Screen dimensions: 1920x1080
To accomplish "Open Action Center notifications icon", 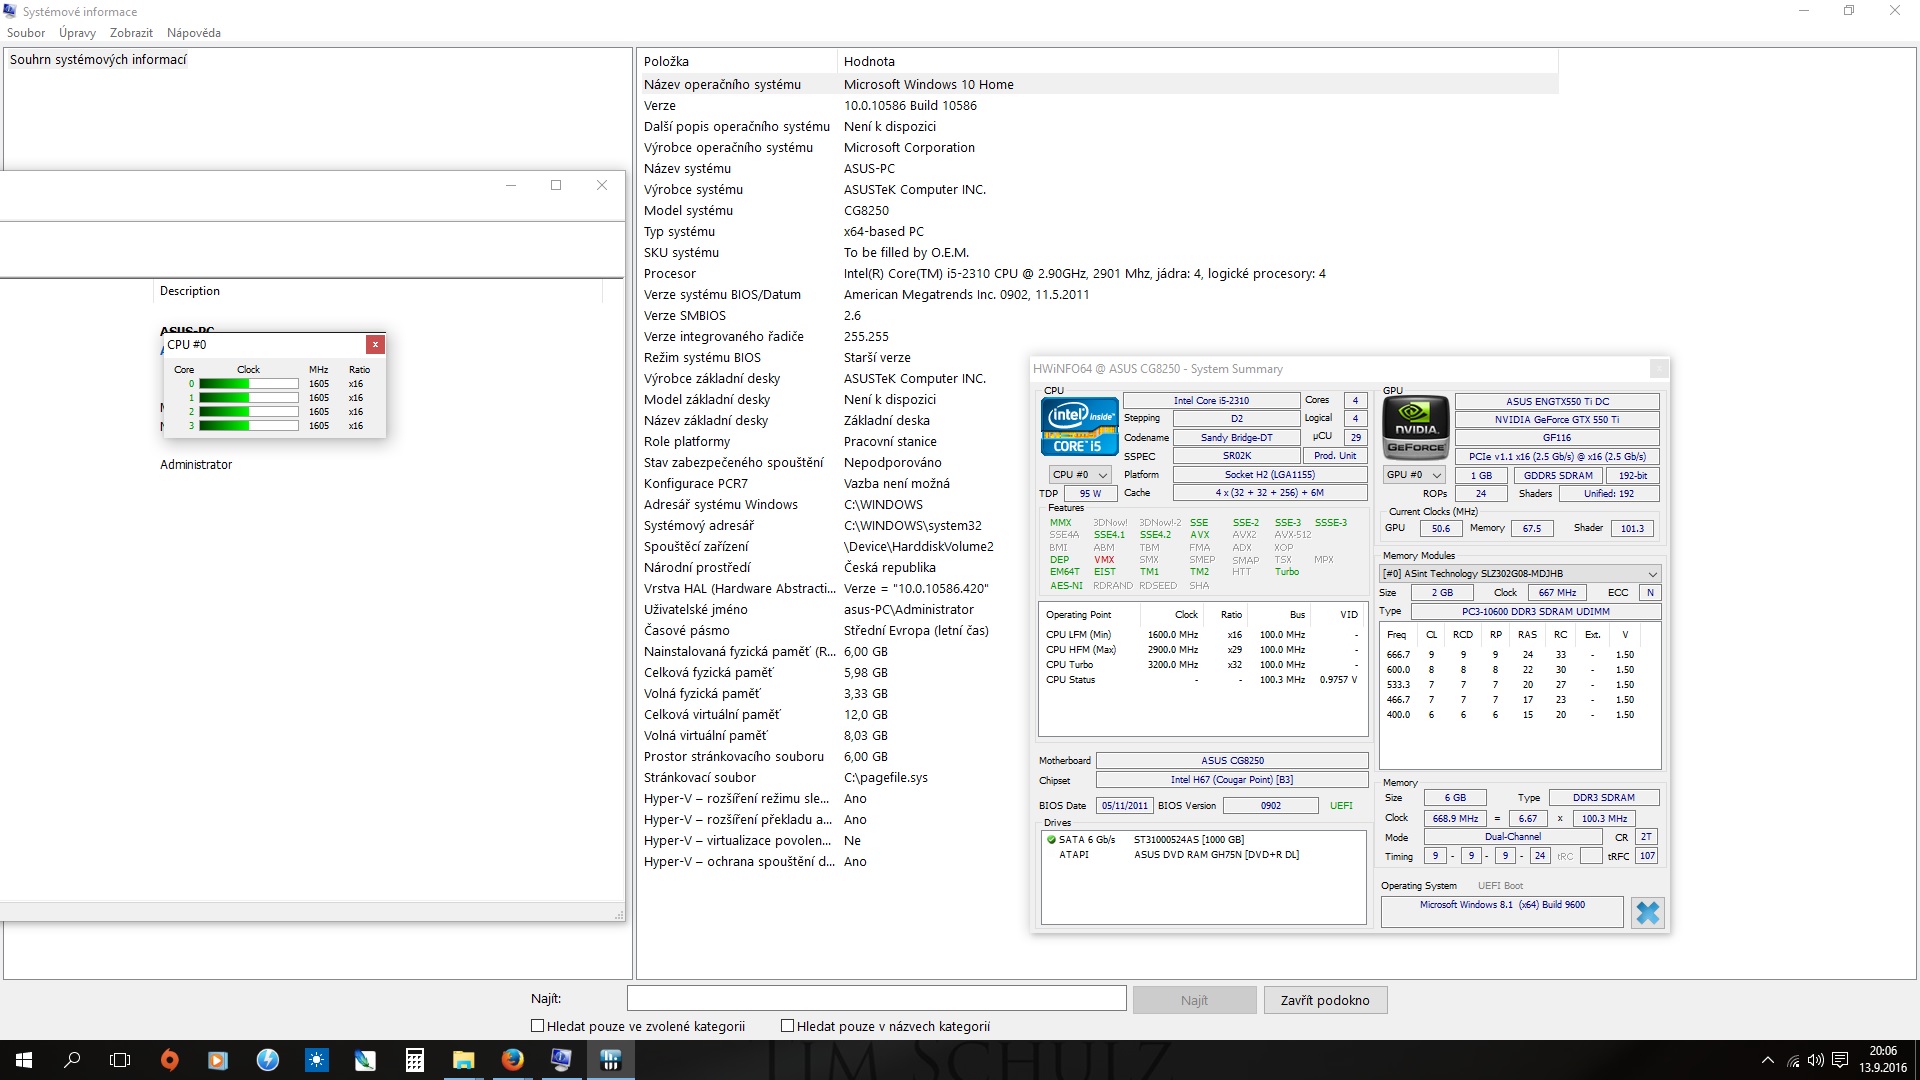I will tap(1839, 1060).
